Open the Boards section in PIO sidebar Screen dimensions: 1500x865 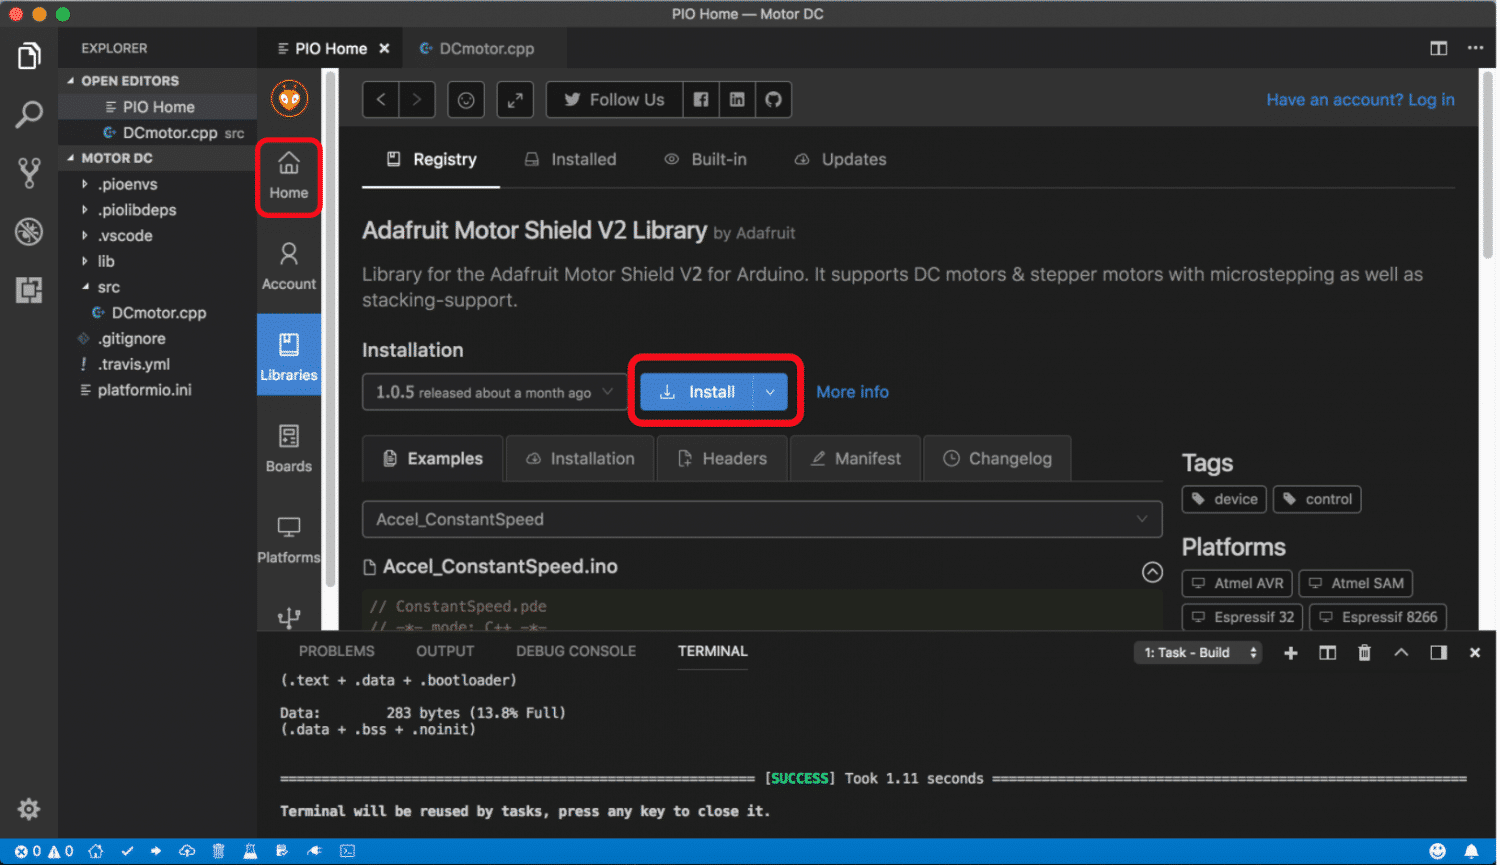point(289,448)
